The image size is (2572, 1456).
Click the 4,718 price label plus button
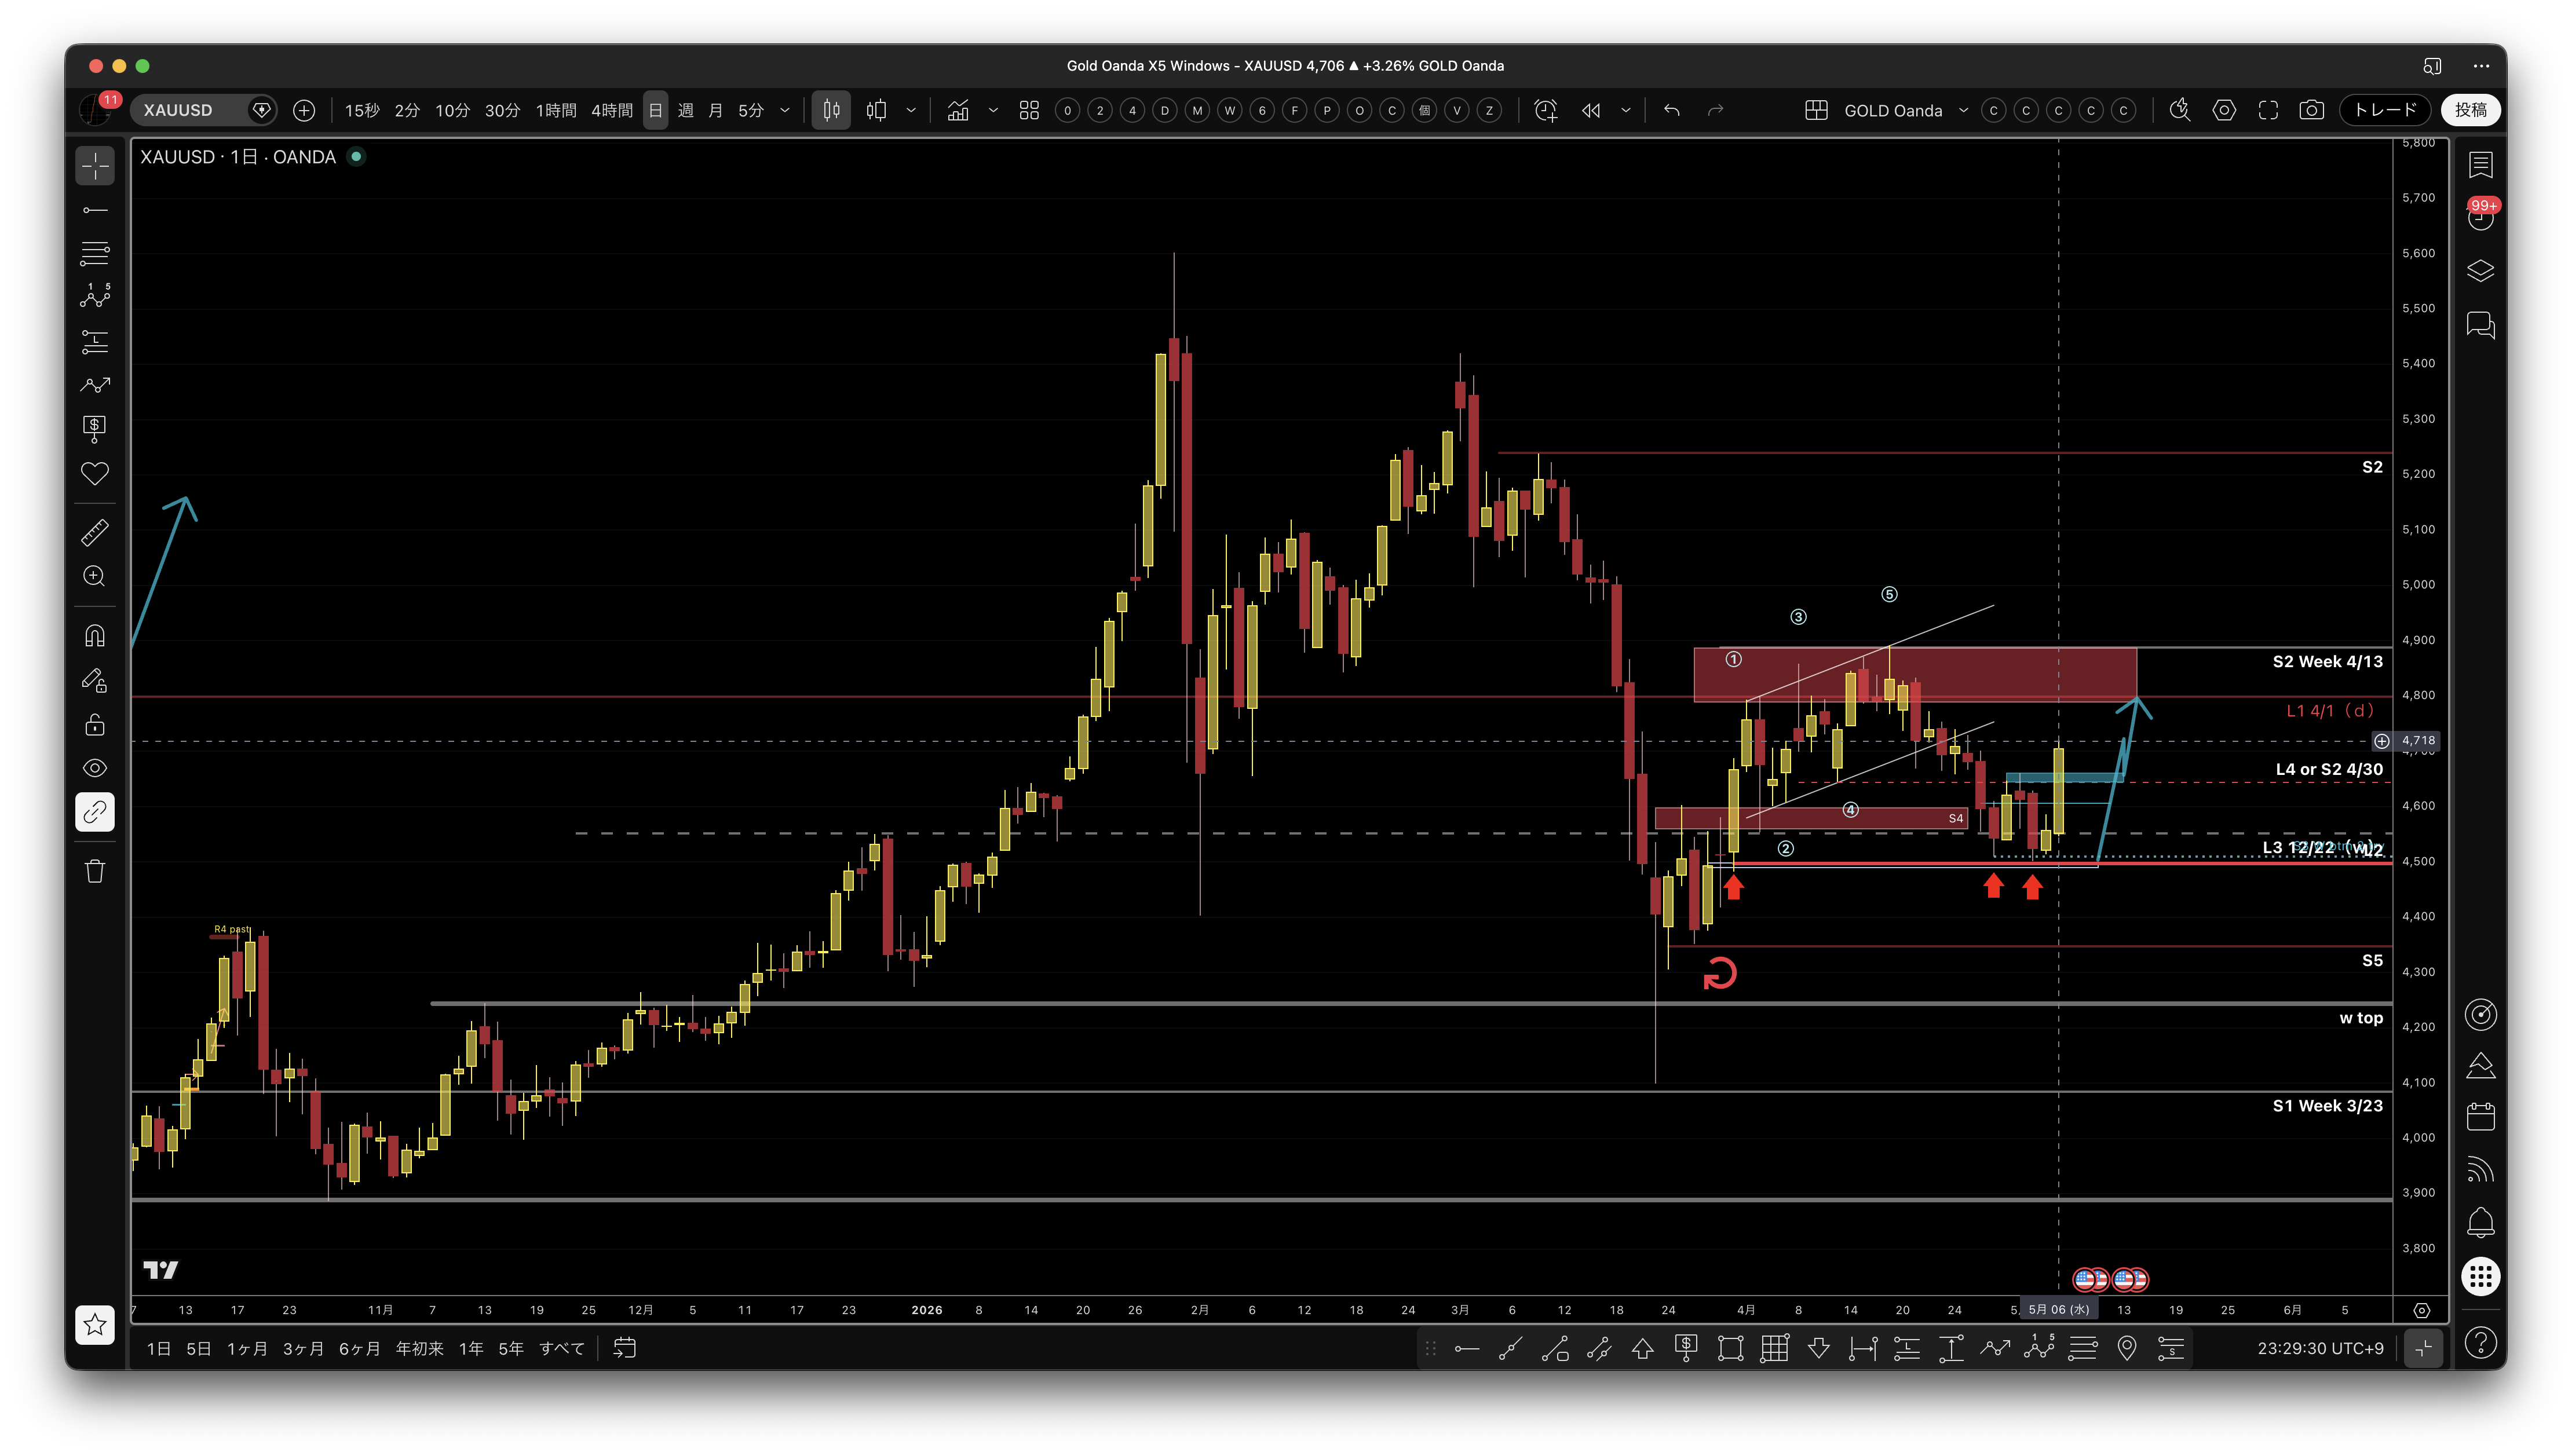pos(2382,741)
